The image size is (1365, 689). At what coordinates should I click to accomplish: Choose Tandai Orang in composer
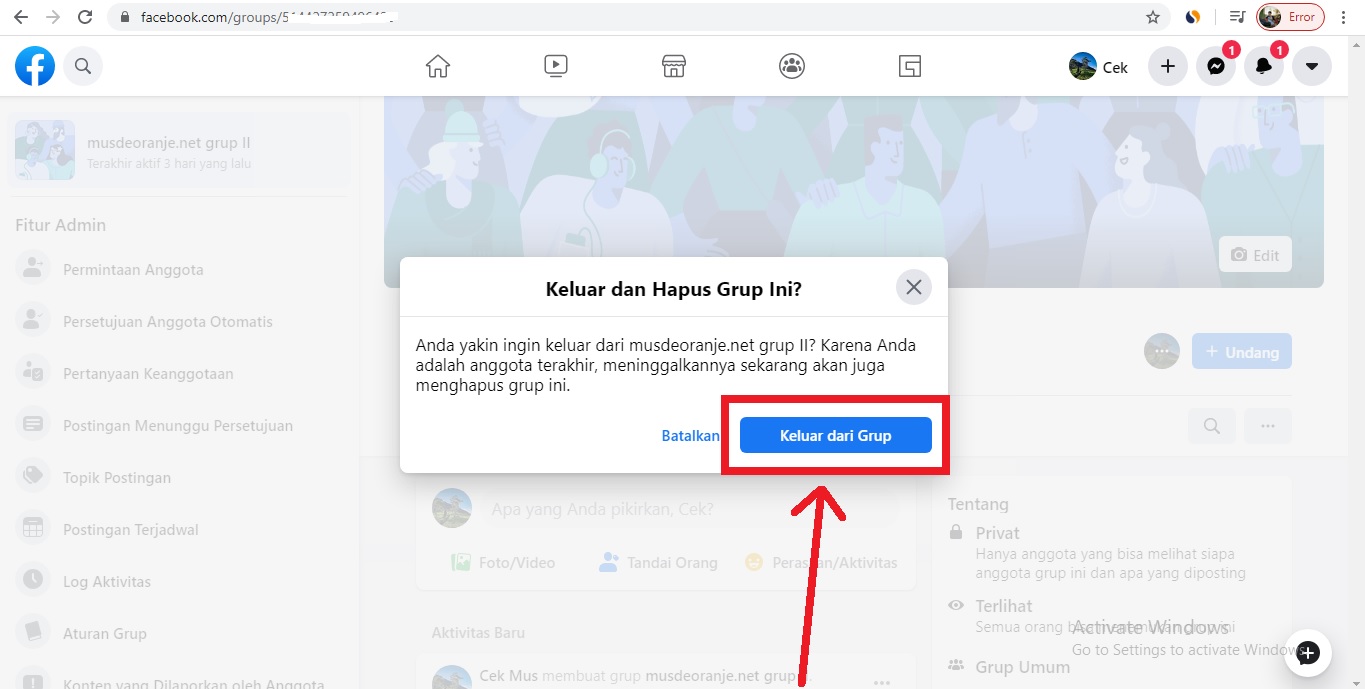(659, 563)
